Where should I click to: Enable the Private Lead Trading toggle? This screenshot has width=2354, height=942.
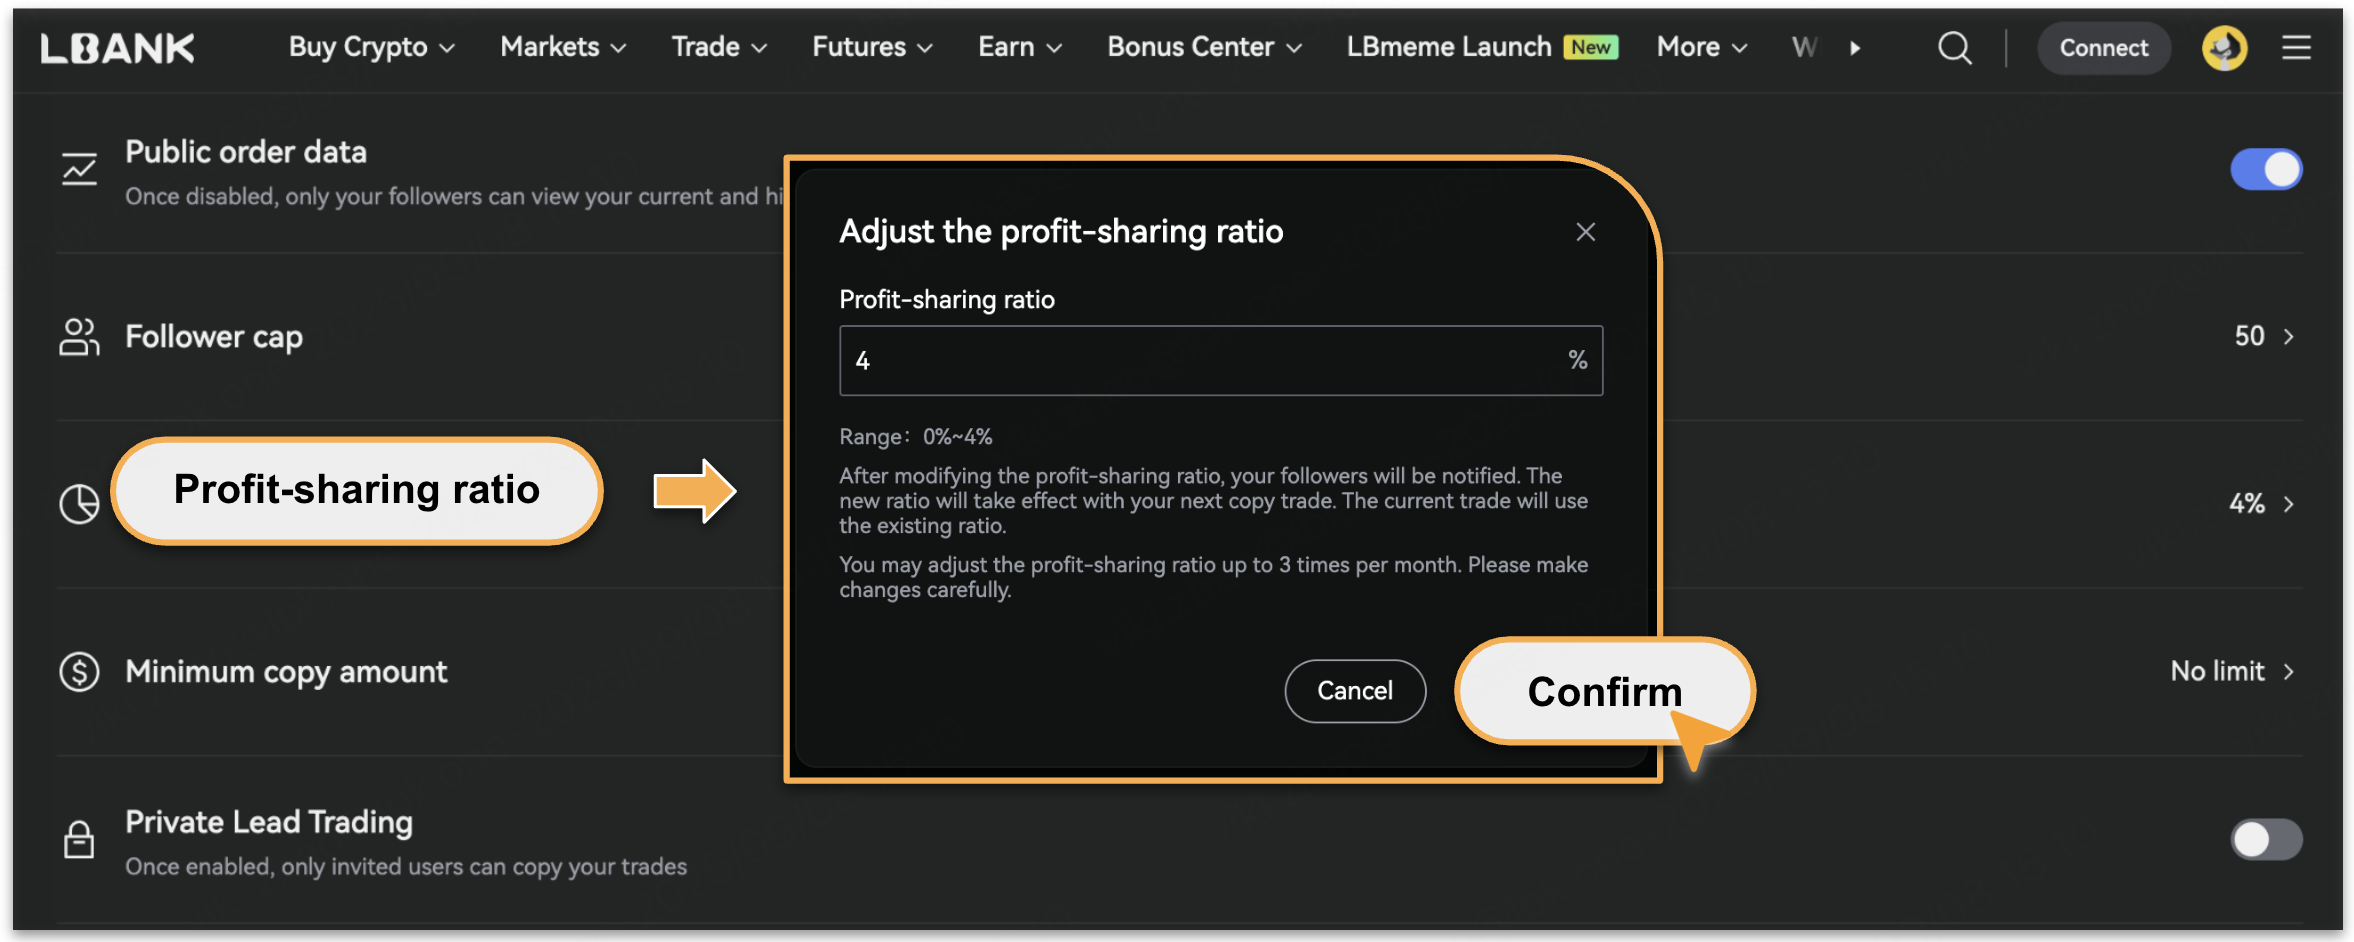pyautogui.click(x=2265, y=840)
